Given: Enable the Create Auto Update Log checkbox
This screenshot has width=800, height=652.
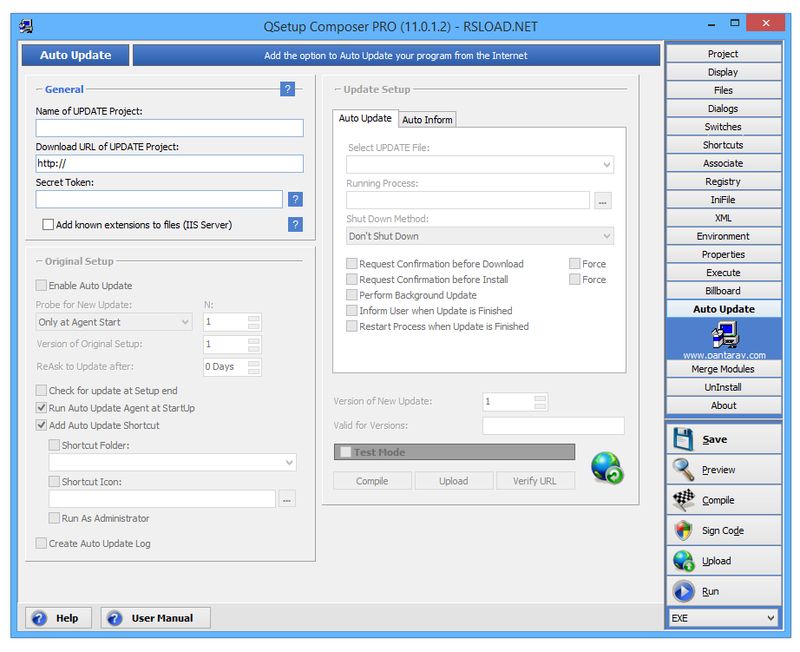Looking at the screenshot, I should click(x=41, y=543).
